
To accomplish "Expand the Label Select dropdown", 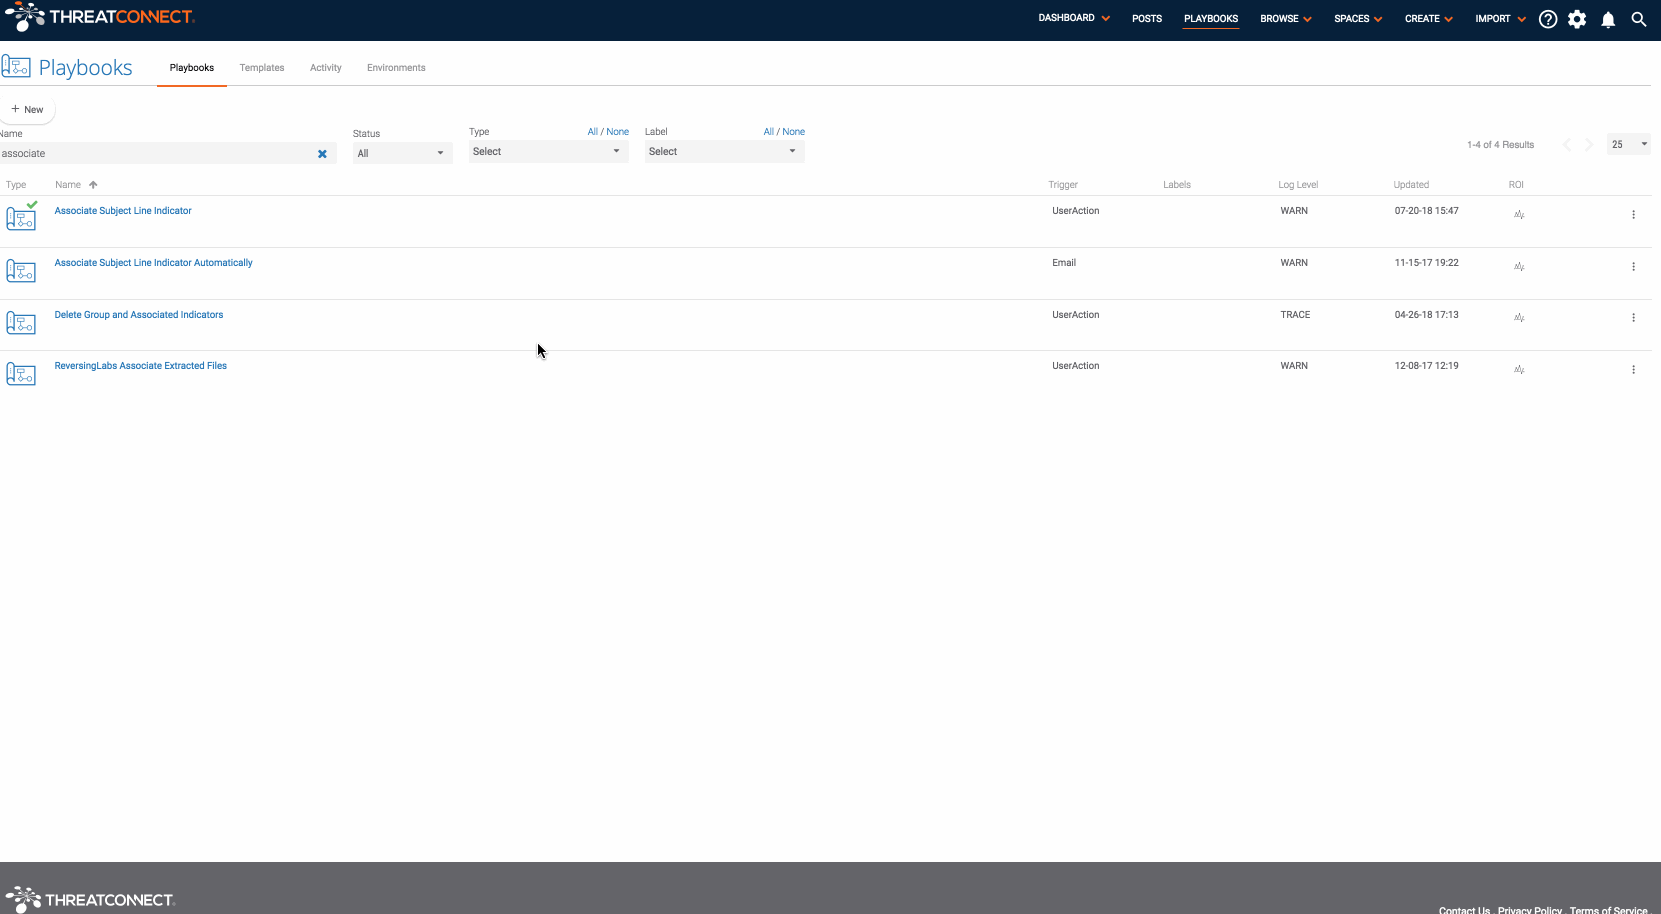I will (724, 152).
